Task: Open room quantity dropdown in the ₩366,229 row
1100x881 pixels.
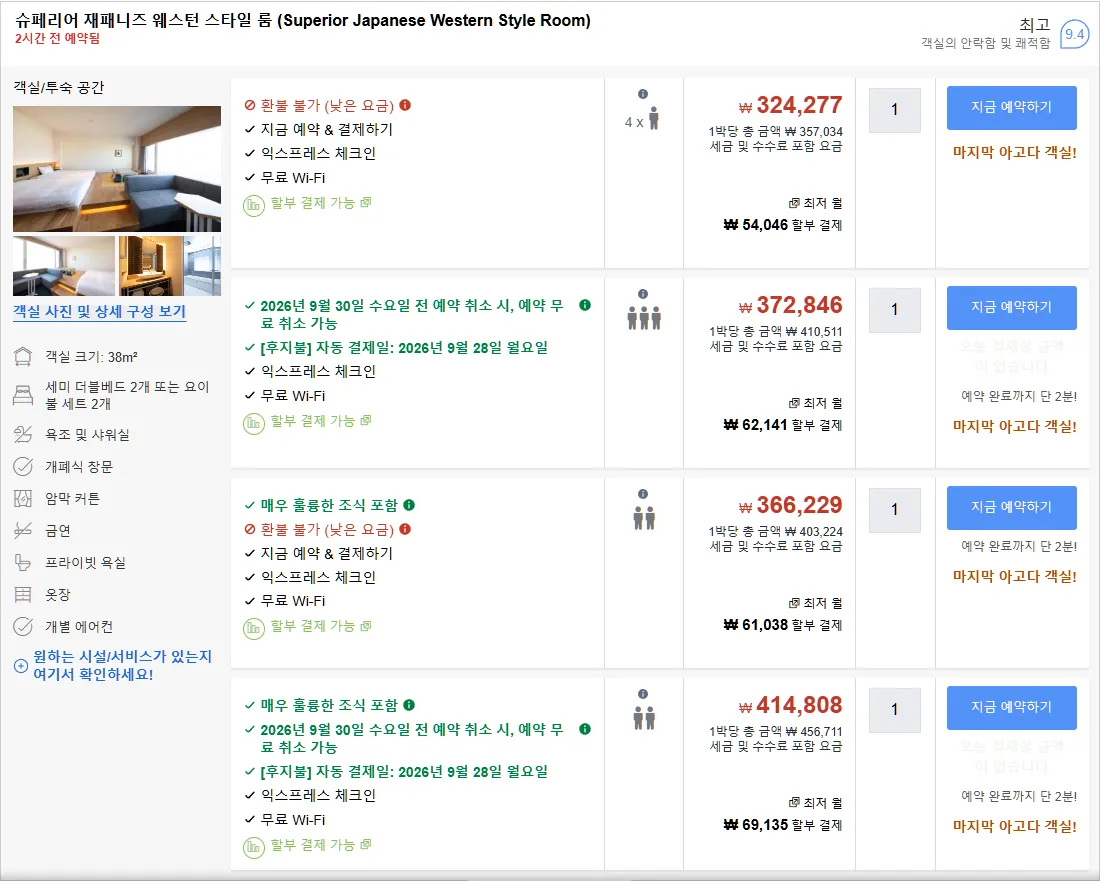Action: (x=894, y=510)
